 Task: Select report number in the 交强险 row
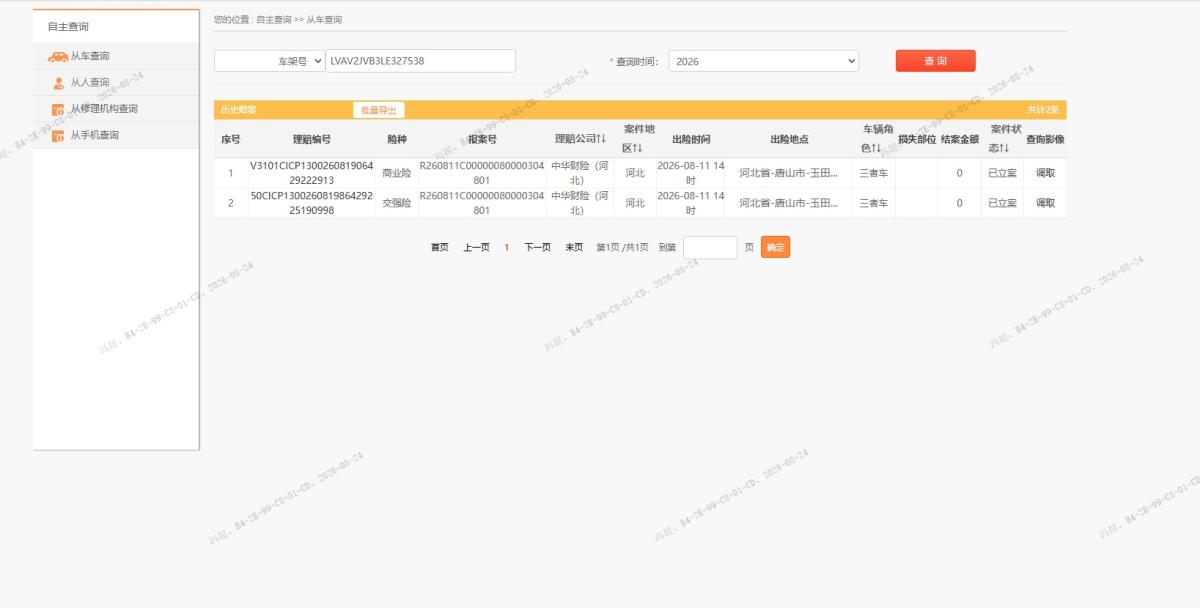pos(482,203)
